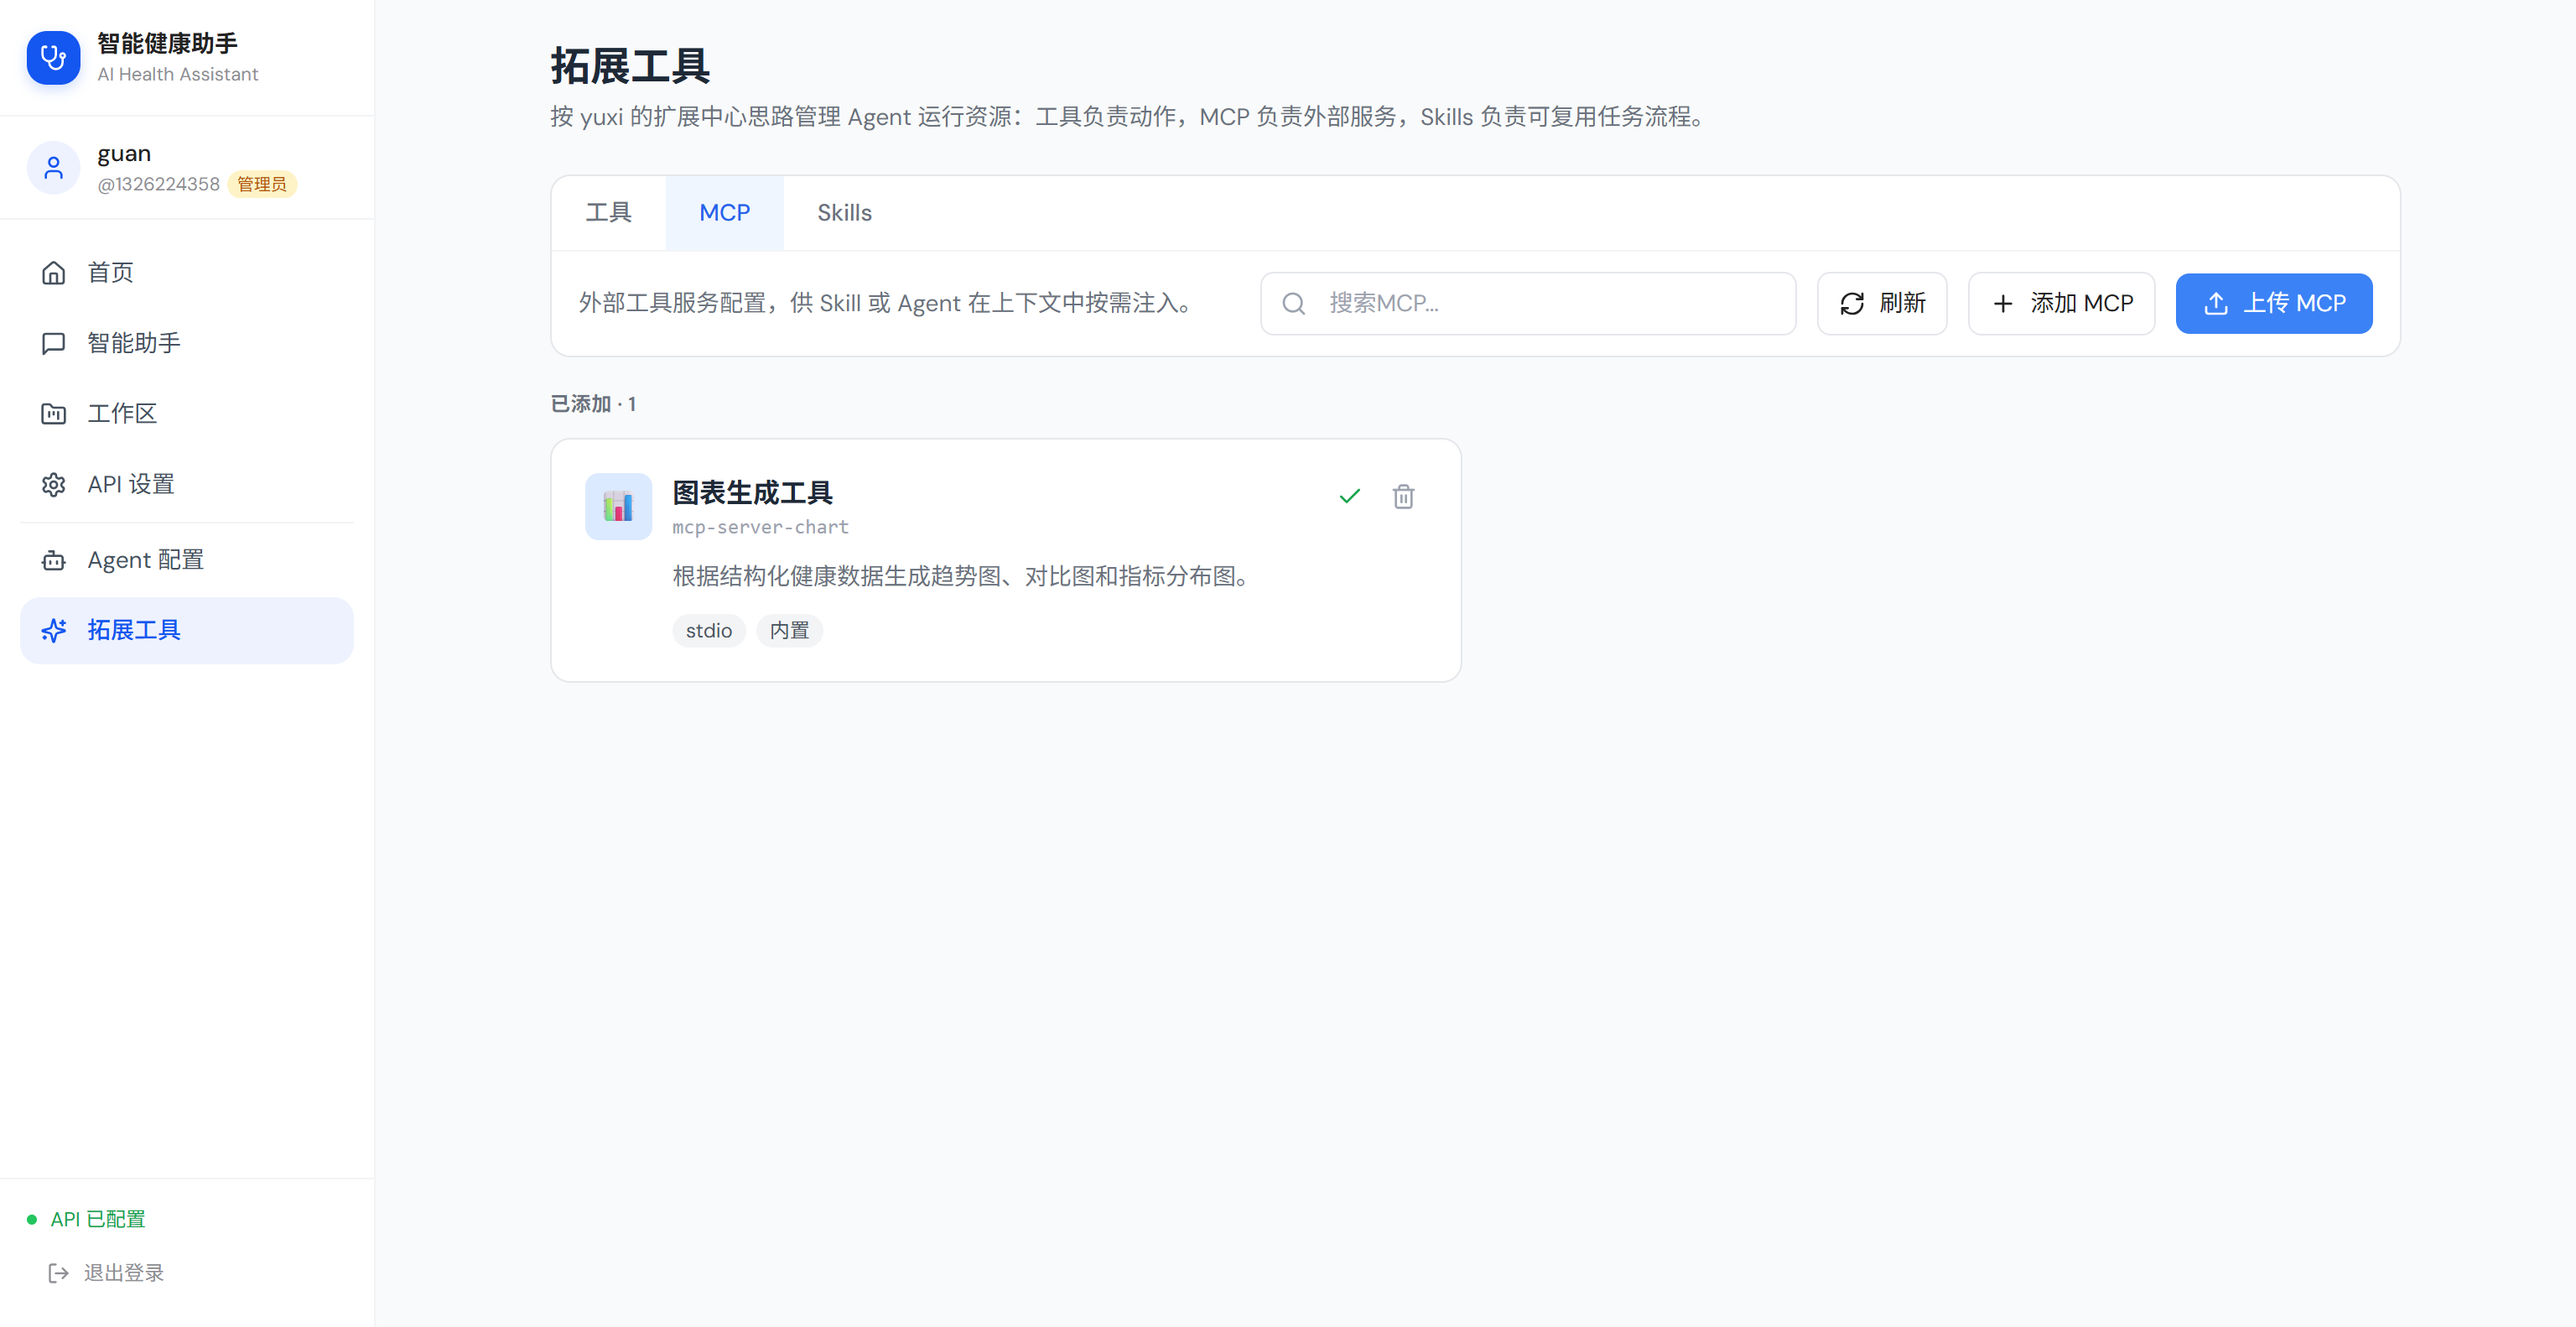Click the 图表生成工具 card title
Viewport: 2576px width, 1327px height.
click(752, 493)
